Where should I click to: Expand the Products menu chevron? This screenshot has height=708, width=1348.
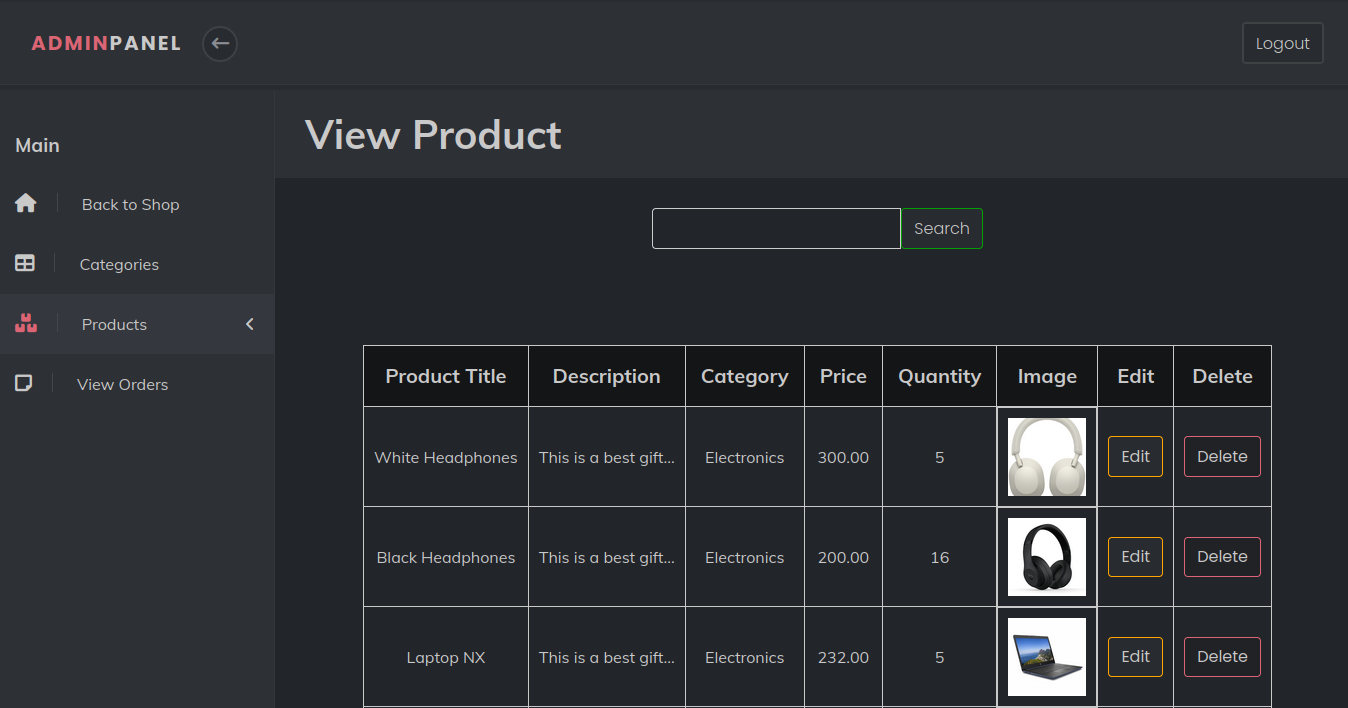click(250, 324)
